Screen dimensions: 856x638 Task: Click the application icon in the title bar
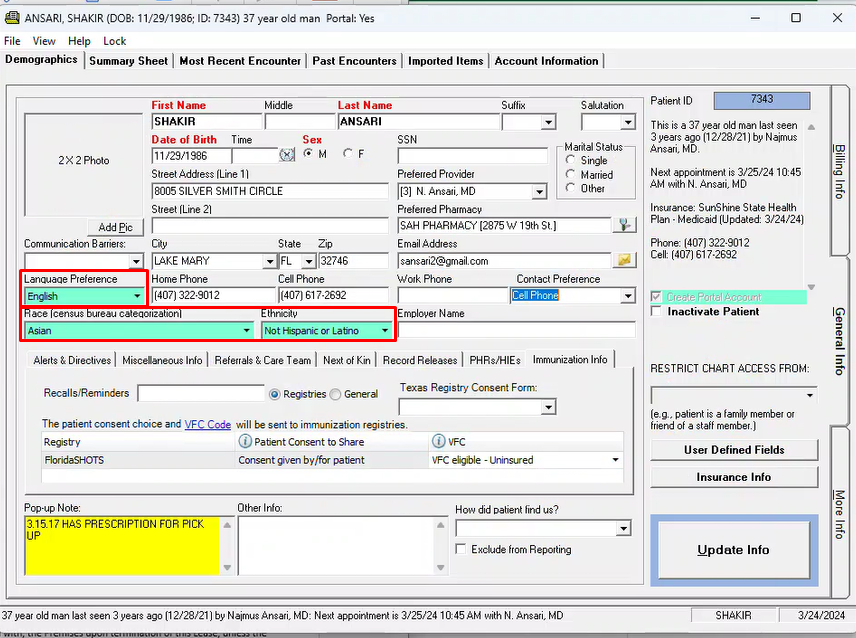[12, 18]
